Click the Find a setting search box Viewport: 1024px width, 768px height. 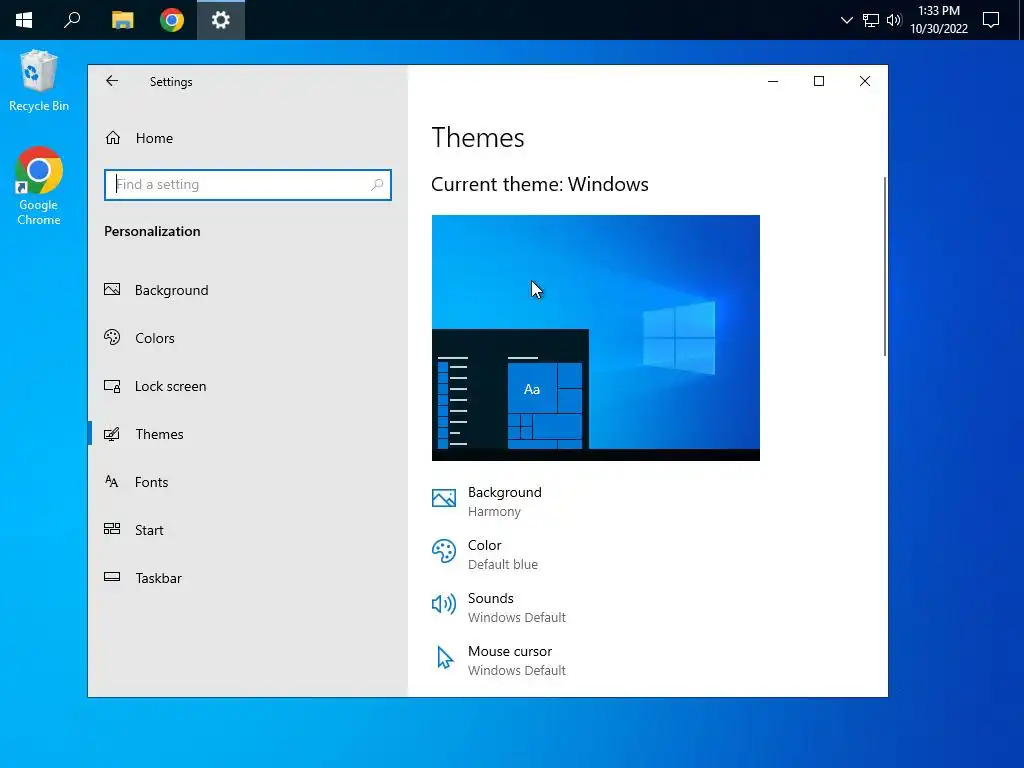pos(248,185)
